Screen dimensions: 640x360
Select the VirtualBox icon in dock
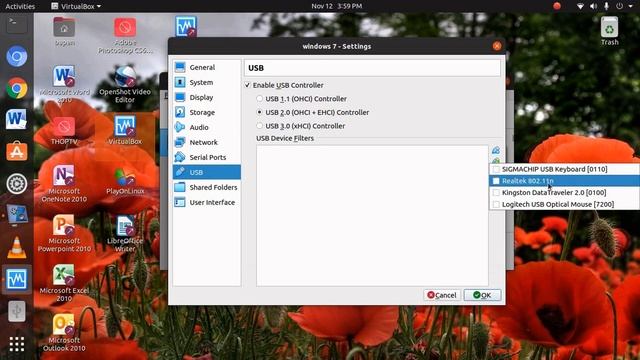17,280
